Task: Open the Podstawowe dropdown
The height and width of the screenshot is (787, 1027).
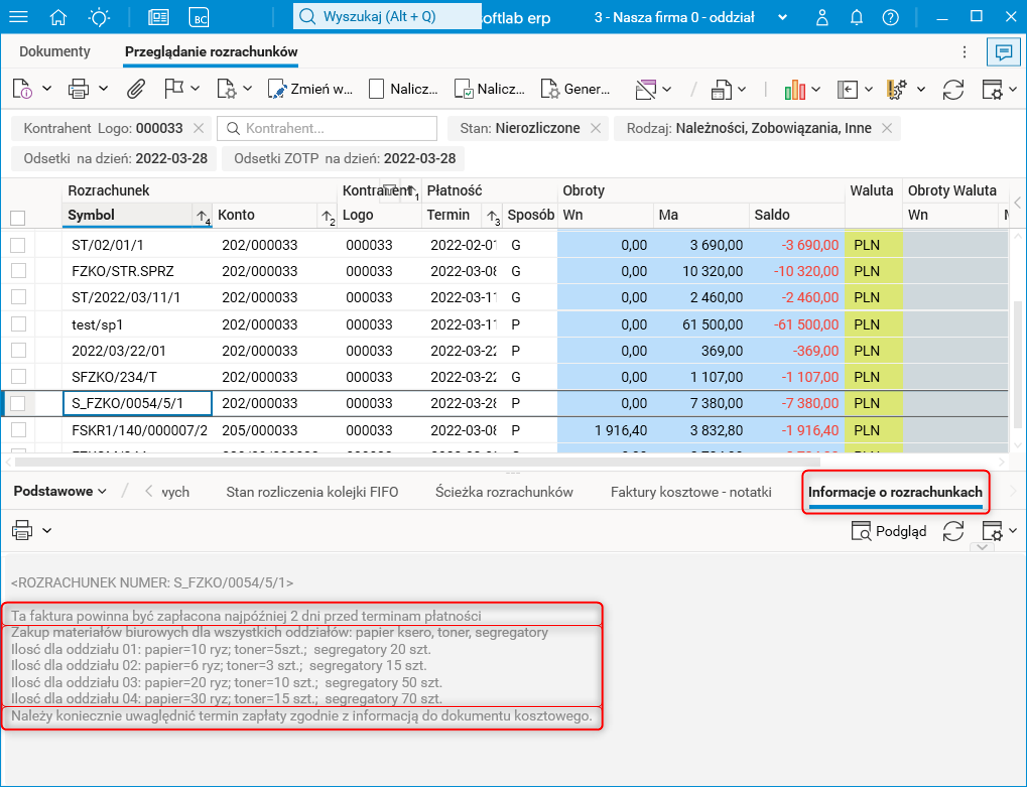Action: click(60, 491)
